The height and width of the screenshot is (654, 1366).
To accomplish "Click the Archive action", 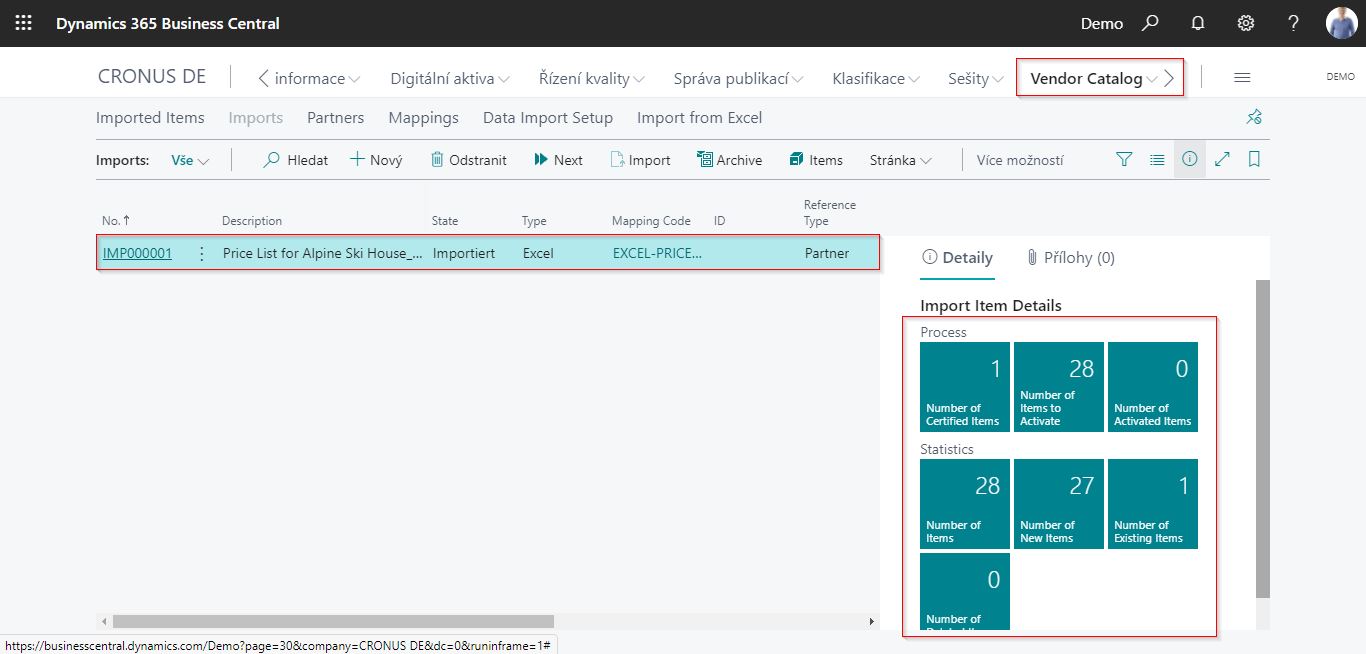I will coord(730,160).
